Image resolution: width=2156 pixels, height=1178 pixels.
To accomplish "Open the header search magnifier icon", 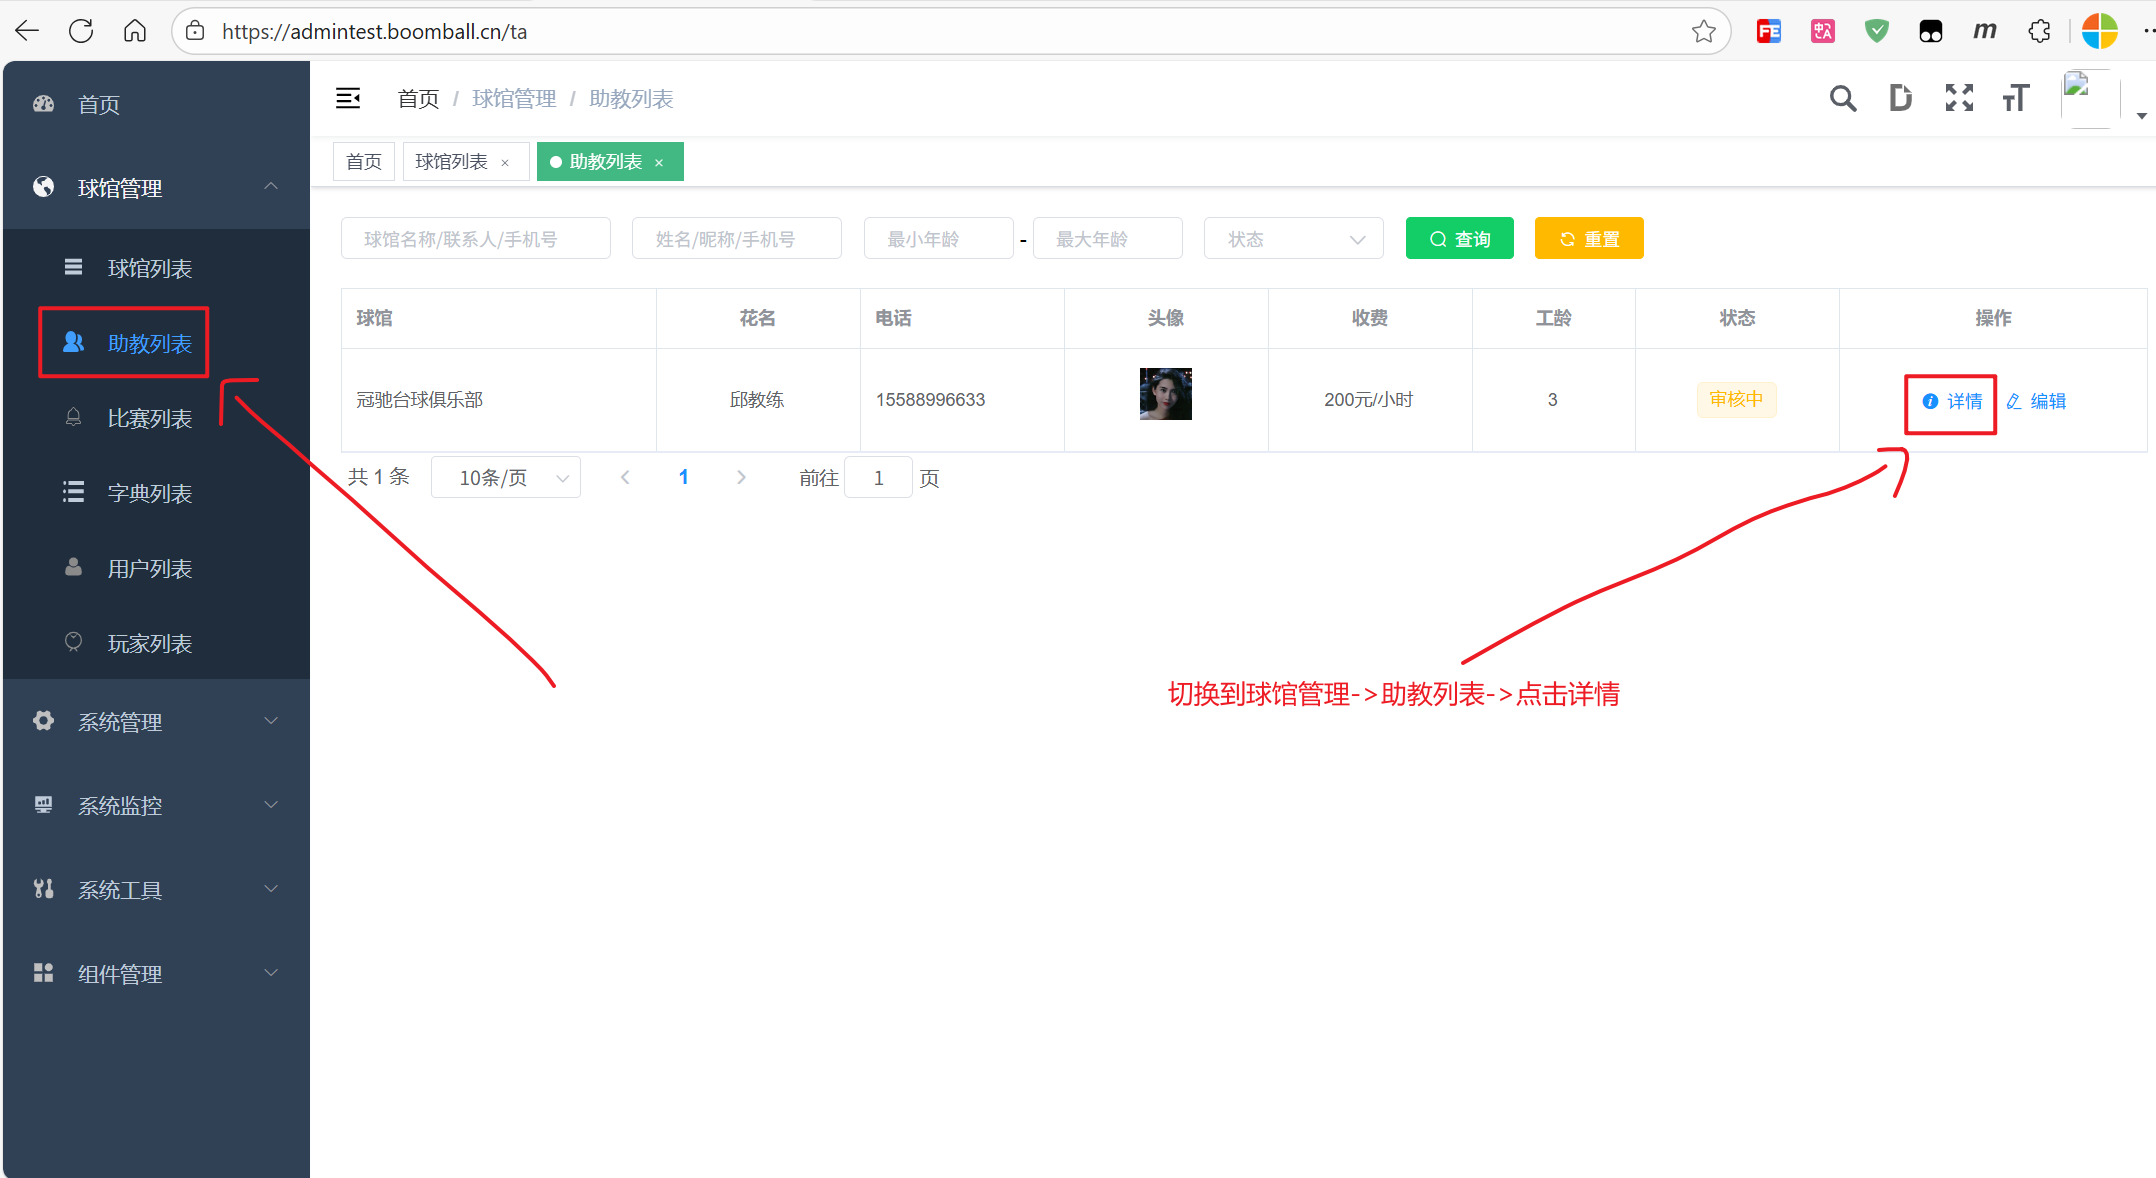I will [x=1842, y=98].
